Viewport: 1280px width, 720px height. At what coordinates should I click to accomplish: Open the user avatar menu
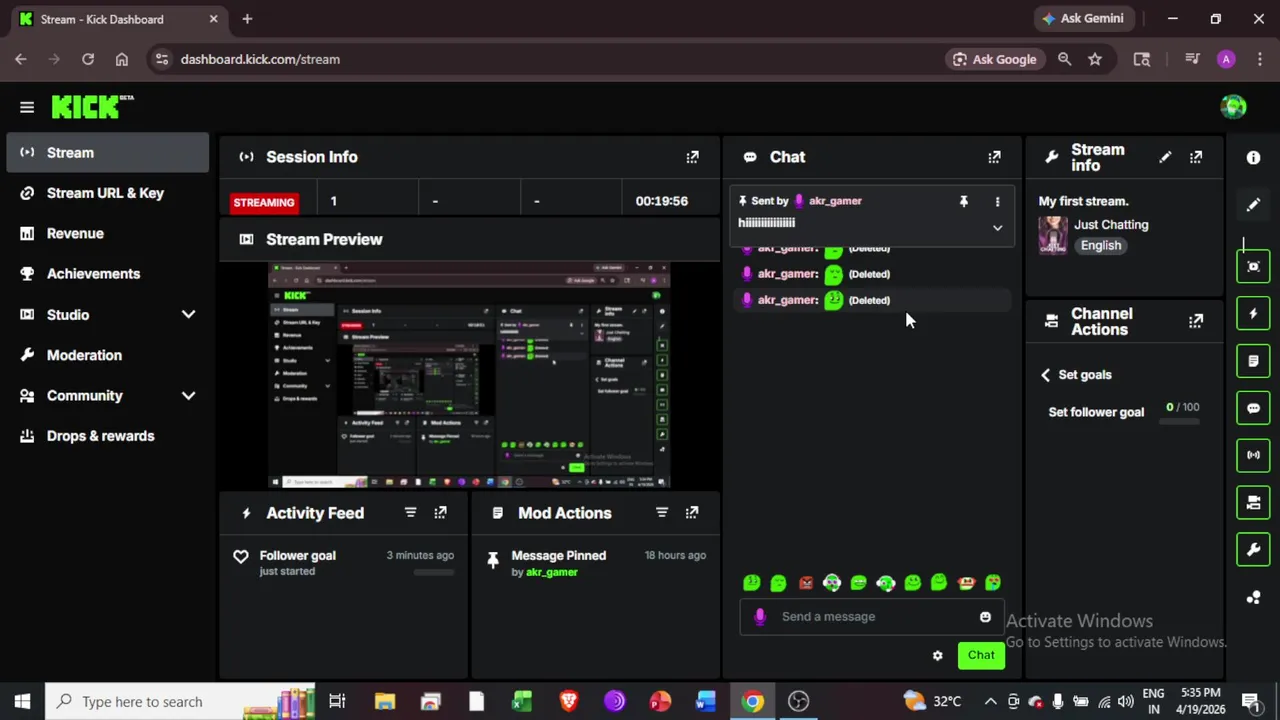(x=1233, y=106)
